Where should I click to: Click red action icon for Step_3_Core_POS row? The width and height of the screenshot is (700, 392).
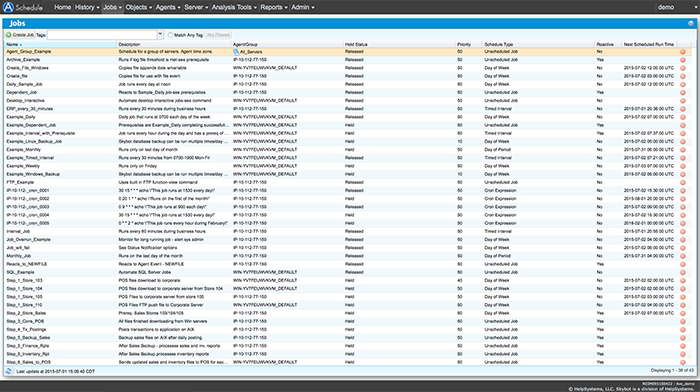pos(683,321)
